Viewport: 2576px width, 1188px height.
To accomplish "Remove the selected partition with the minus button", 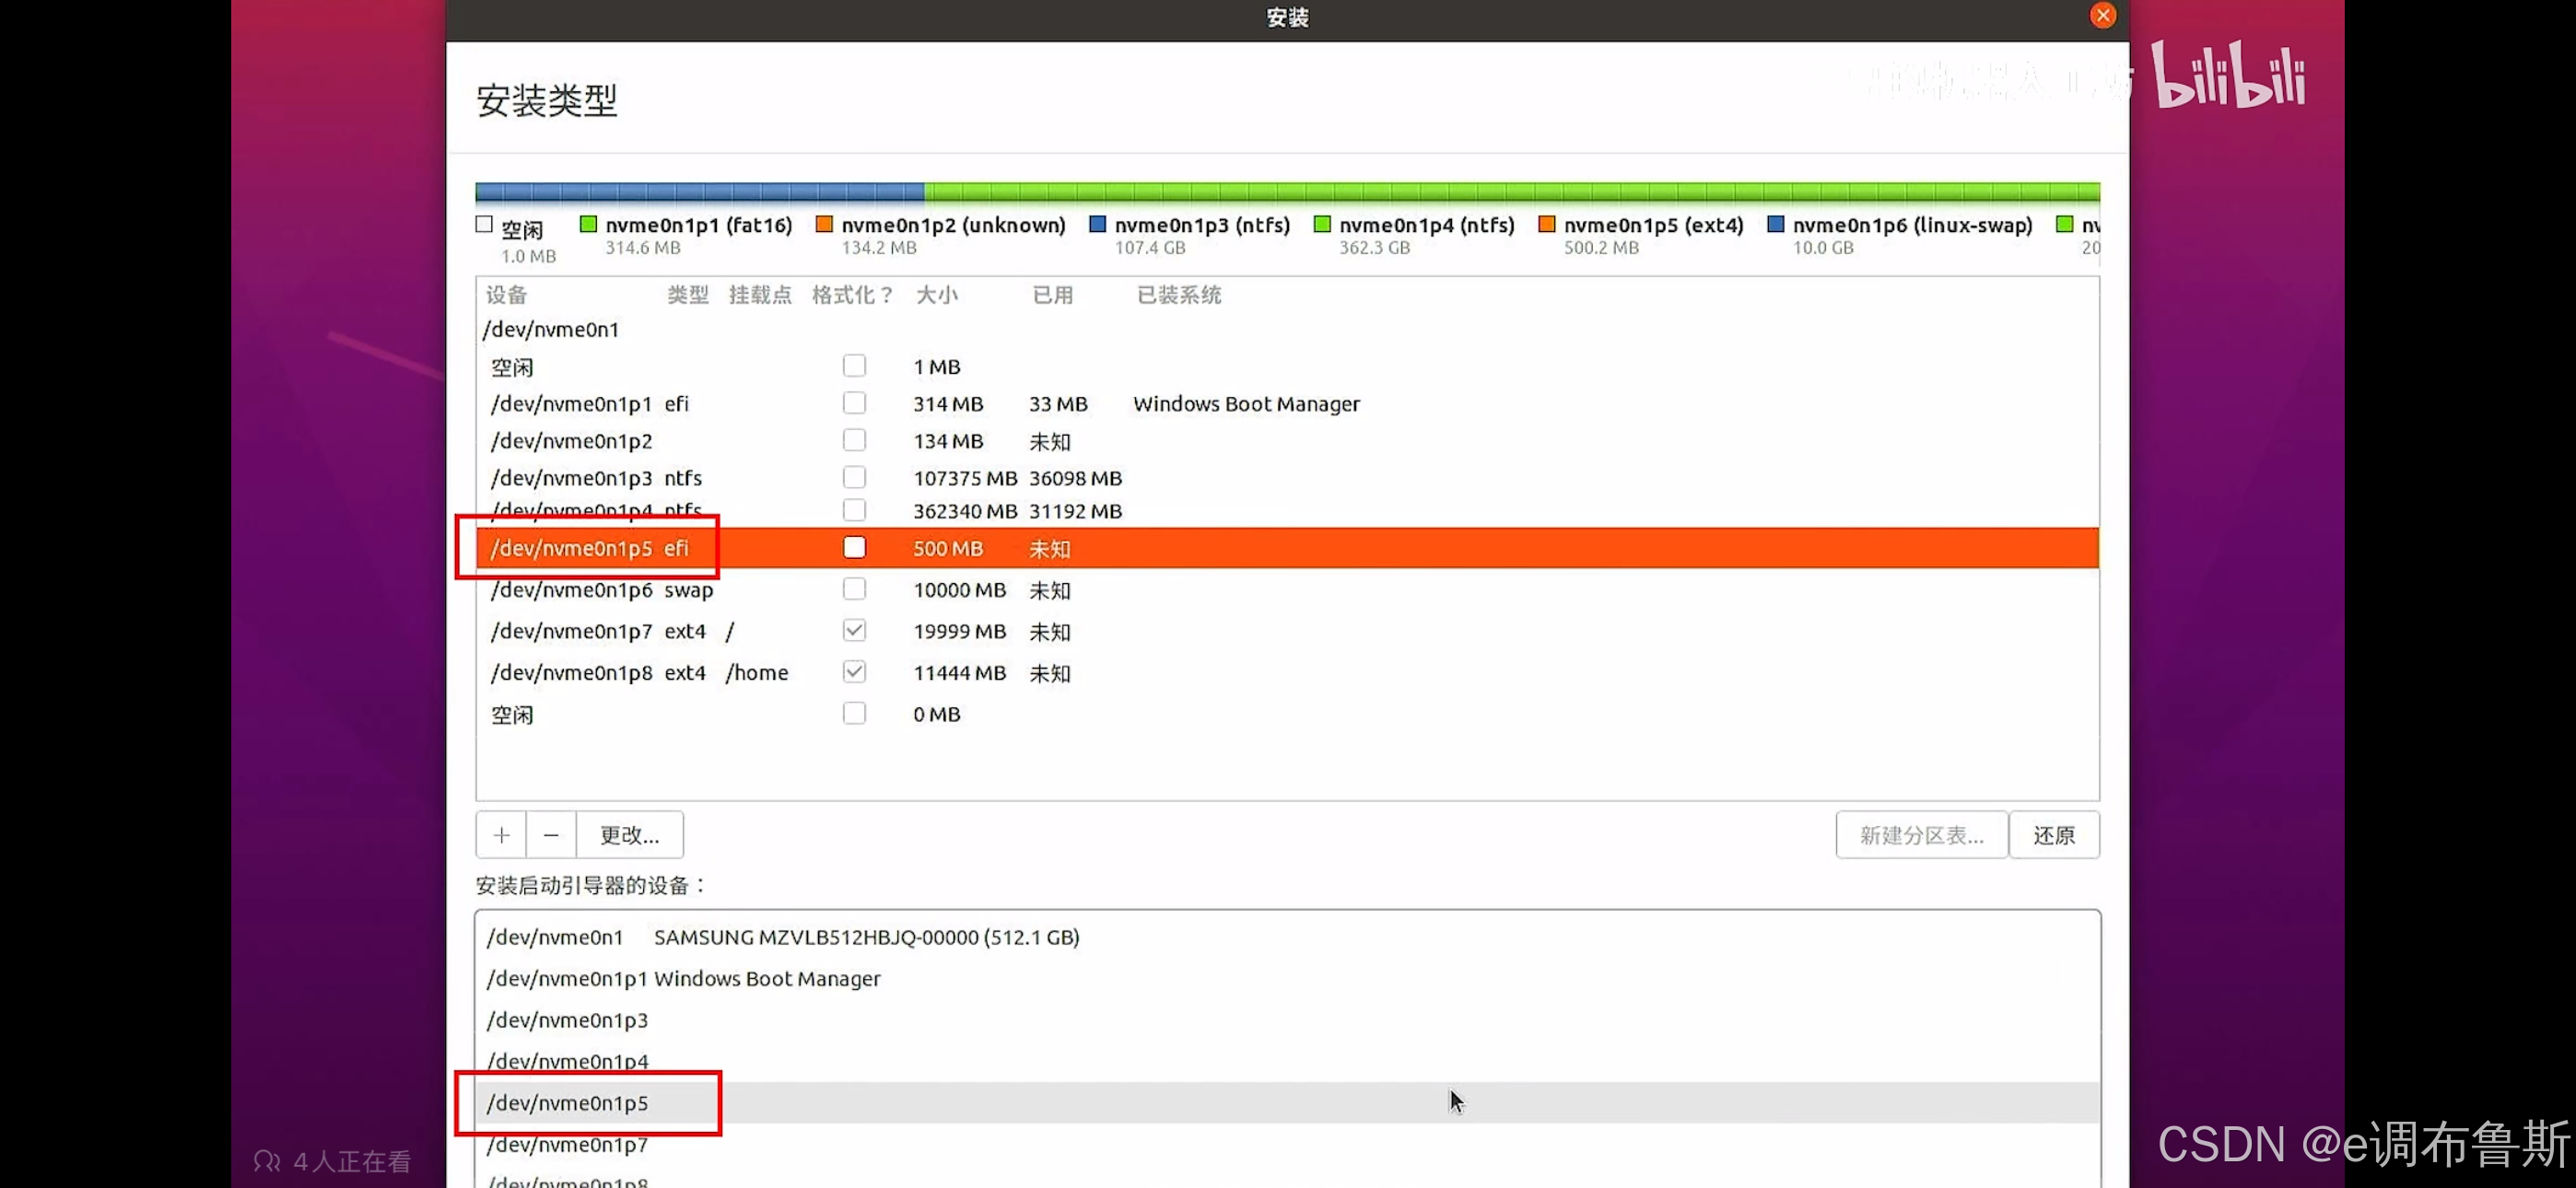I will point(551,835).
